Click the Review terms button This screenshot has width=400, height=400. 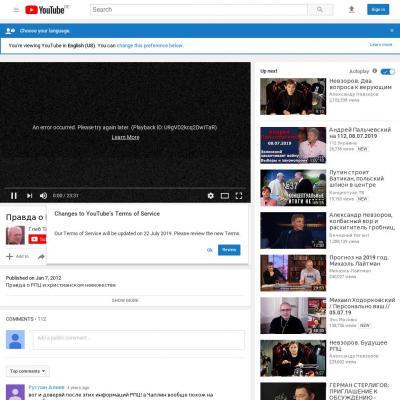point(229,250)
